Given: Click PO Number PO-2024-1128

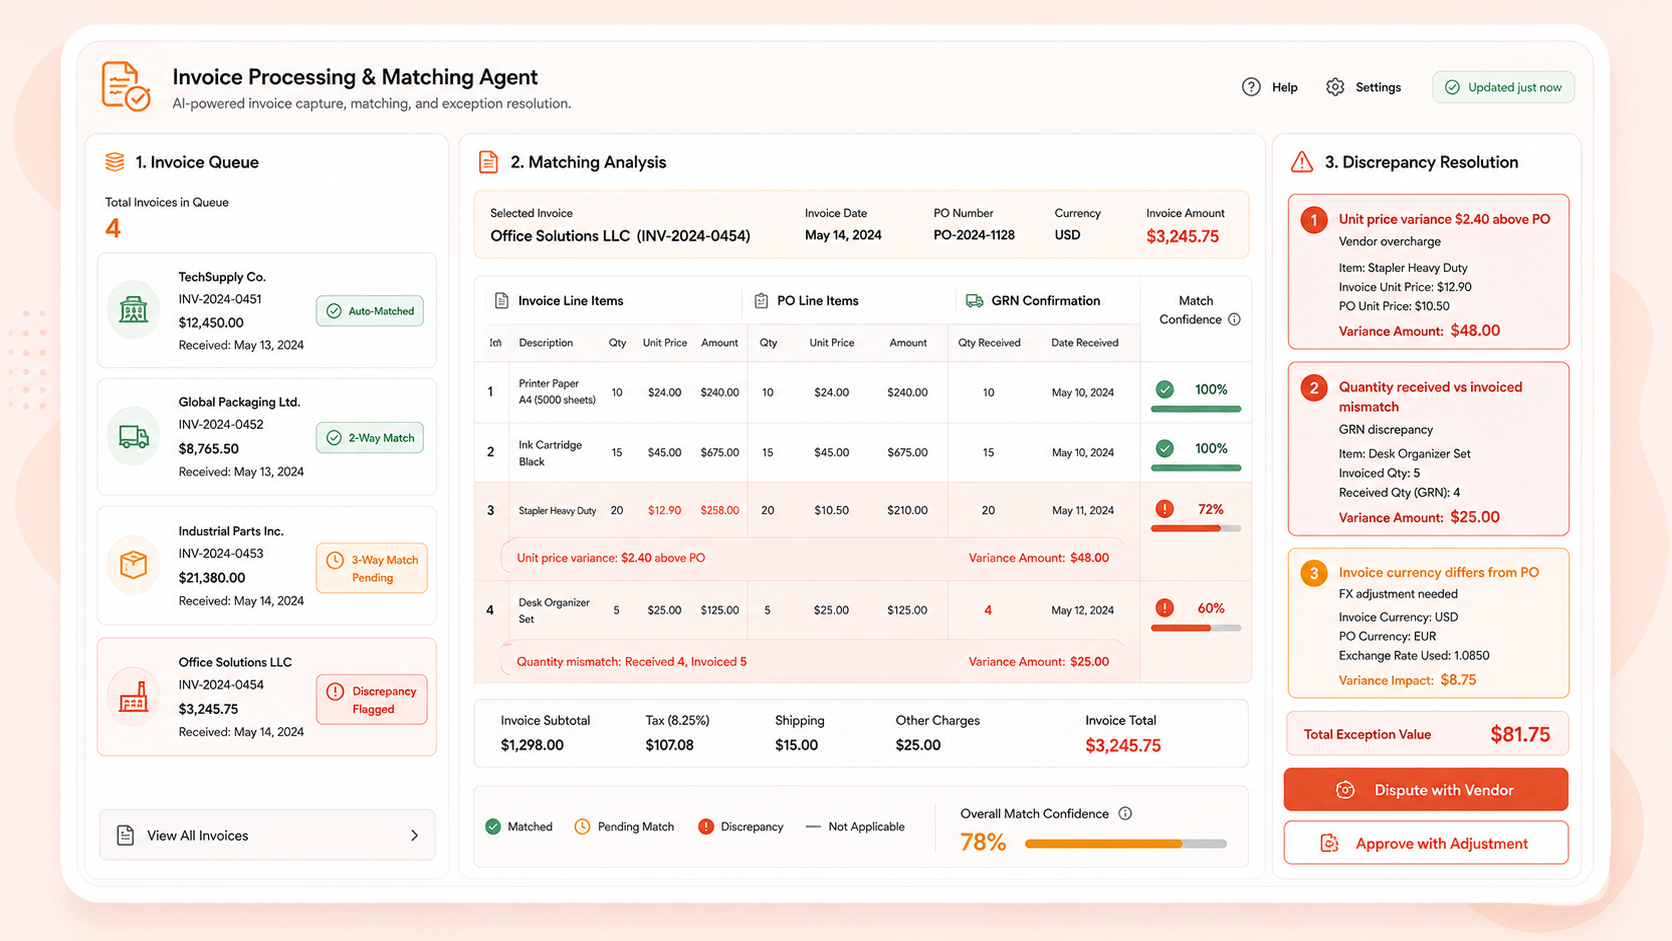Looking at the screenshot, I should [x=973, y=235].
